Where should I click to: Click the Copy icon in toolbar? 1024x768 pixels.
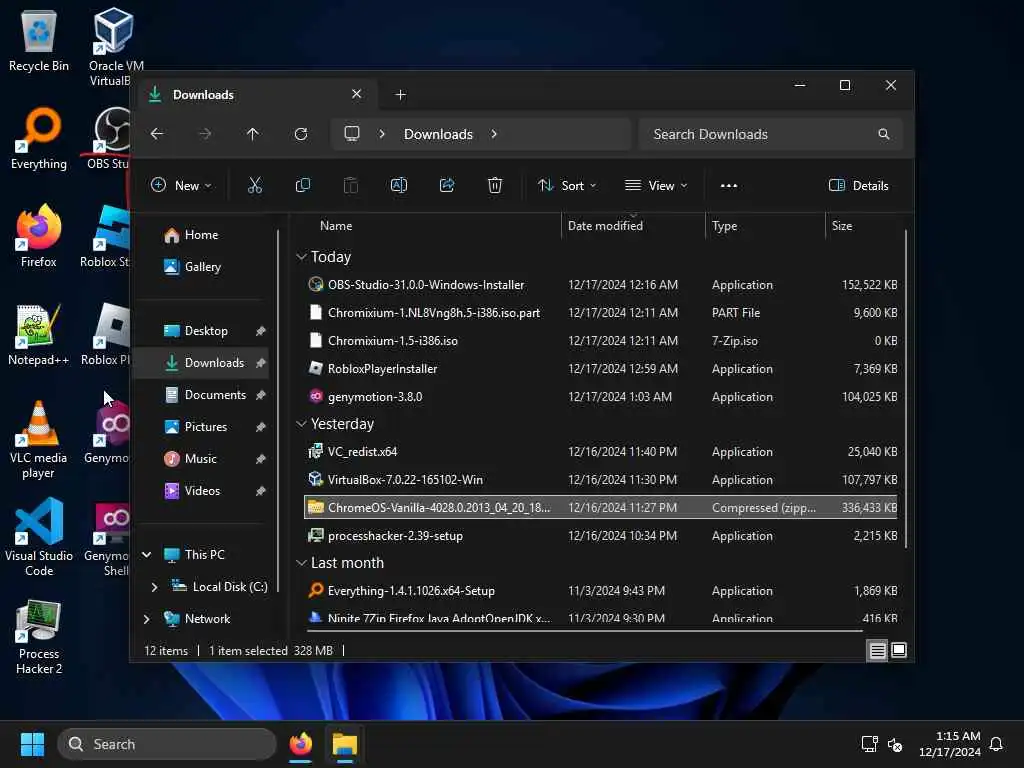(302, 185)
